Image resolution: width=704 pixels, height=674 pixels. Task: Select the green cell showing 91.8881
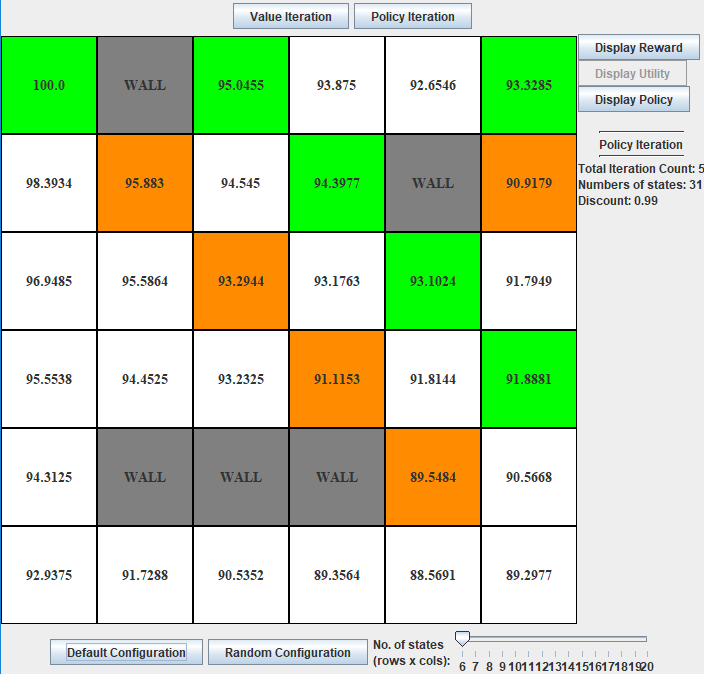click(x=529, y=380)
